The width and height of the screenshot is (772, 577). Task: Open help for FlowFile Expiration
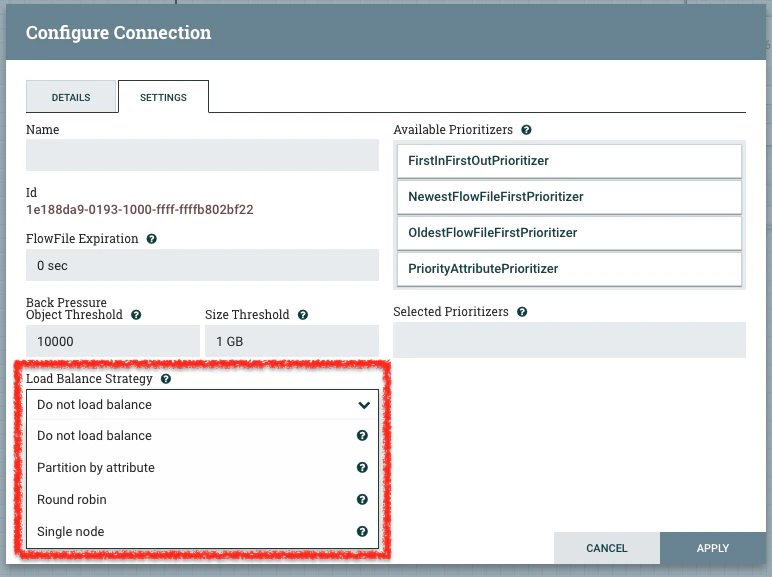152,239
